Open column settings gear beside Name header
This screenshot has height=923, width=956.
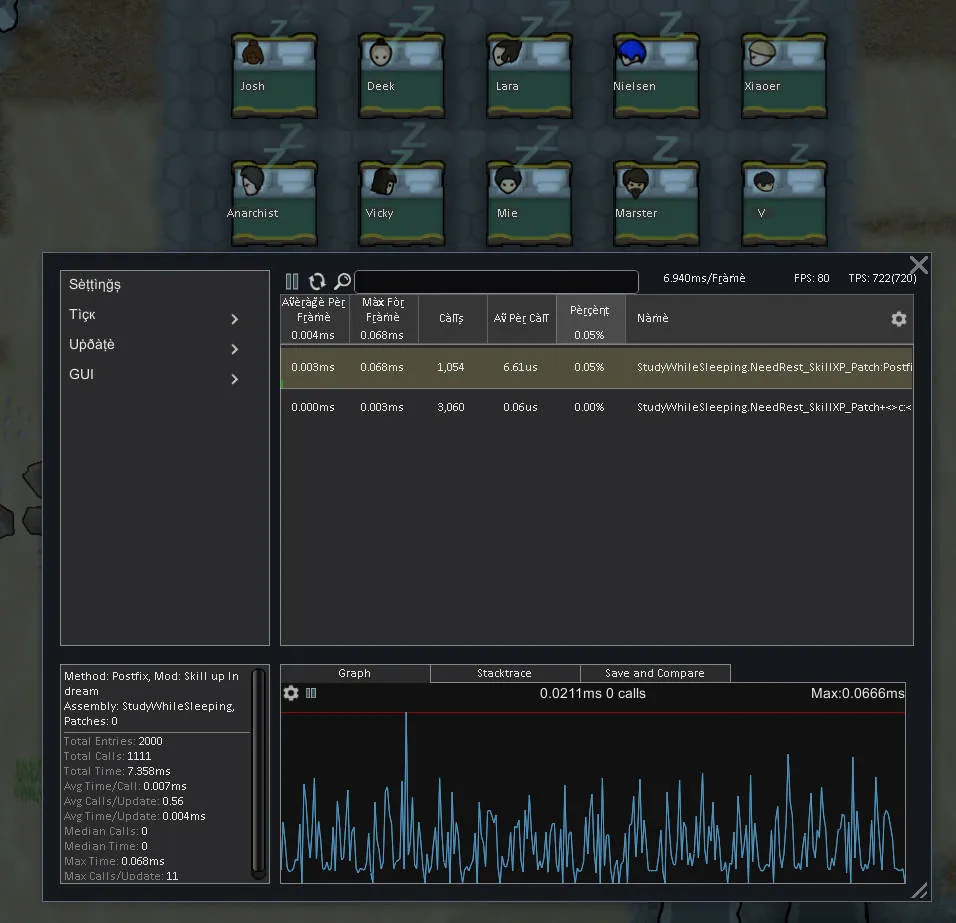click(898, 318)
